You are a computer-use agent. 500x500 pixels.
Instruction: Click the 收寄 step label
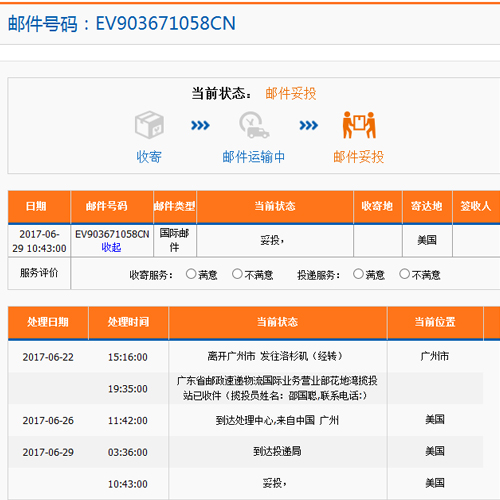coord(149,157)
